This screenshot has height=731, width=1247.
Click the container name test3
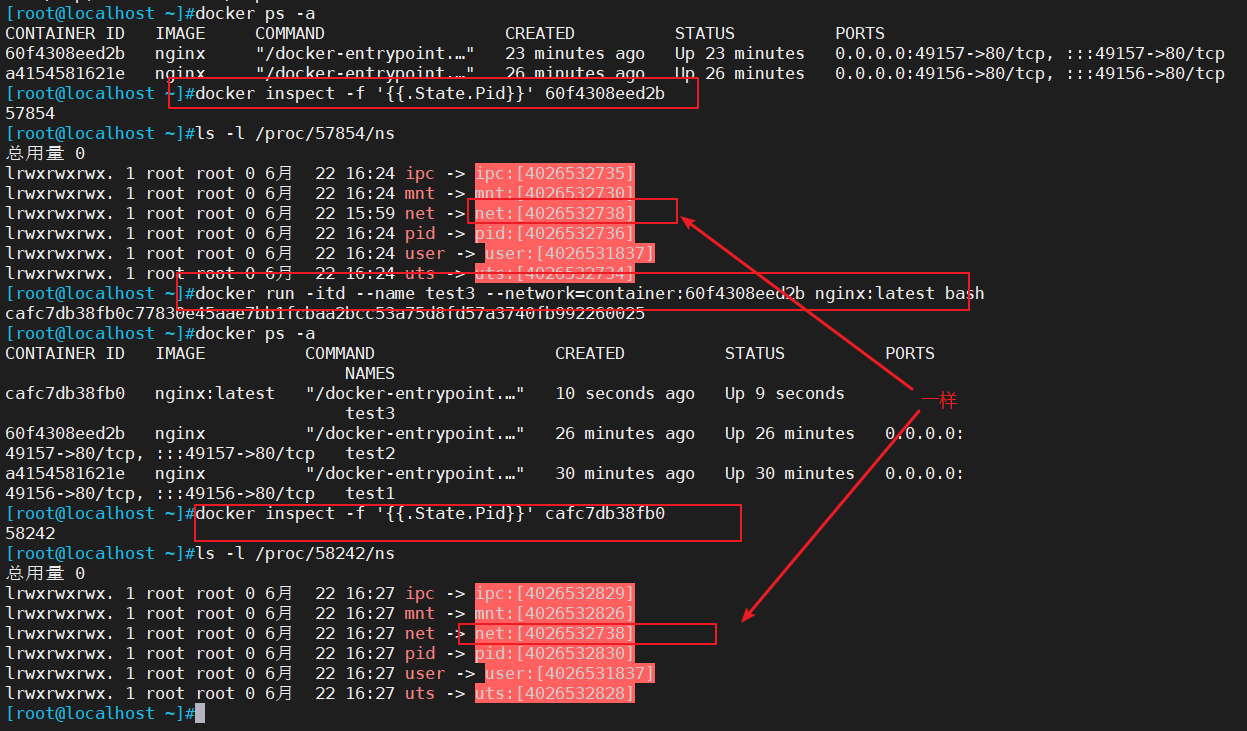click(370, 414)
